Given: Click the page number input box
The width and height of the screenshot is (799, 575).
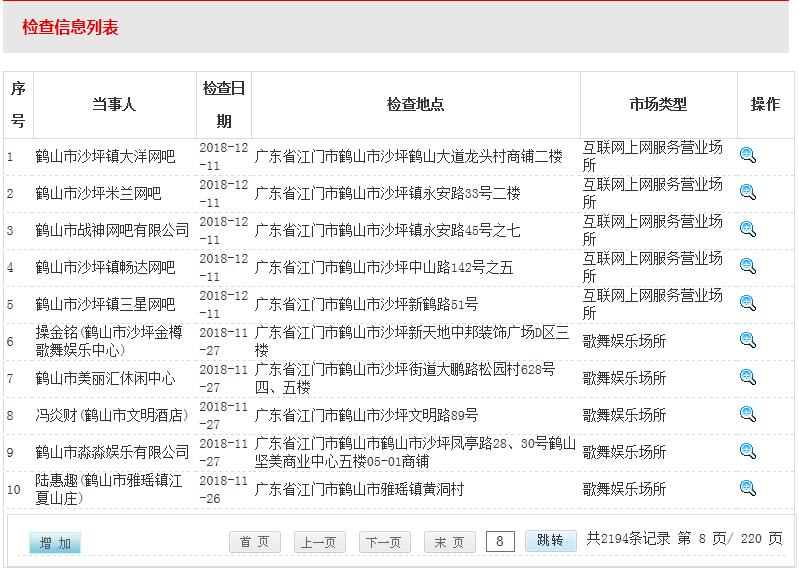Looking at the screenshot, I should click(500, 541).
